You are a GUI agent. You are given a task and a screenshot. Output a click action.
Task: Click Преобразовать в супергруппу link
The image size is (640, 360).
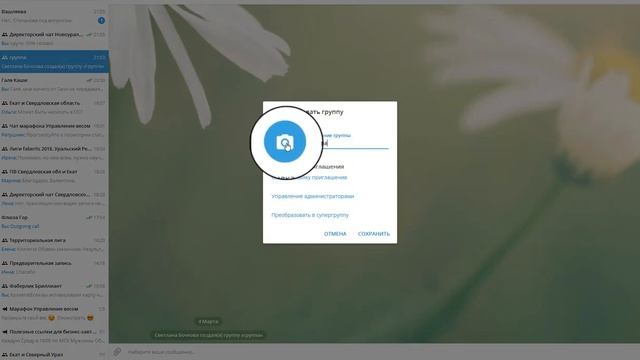310,215
